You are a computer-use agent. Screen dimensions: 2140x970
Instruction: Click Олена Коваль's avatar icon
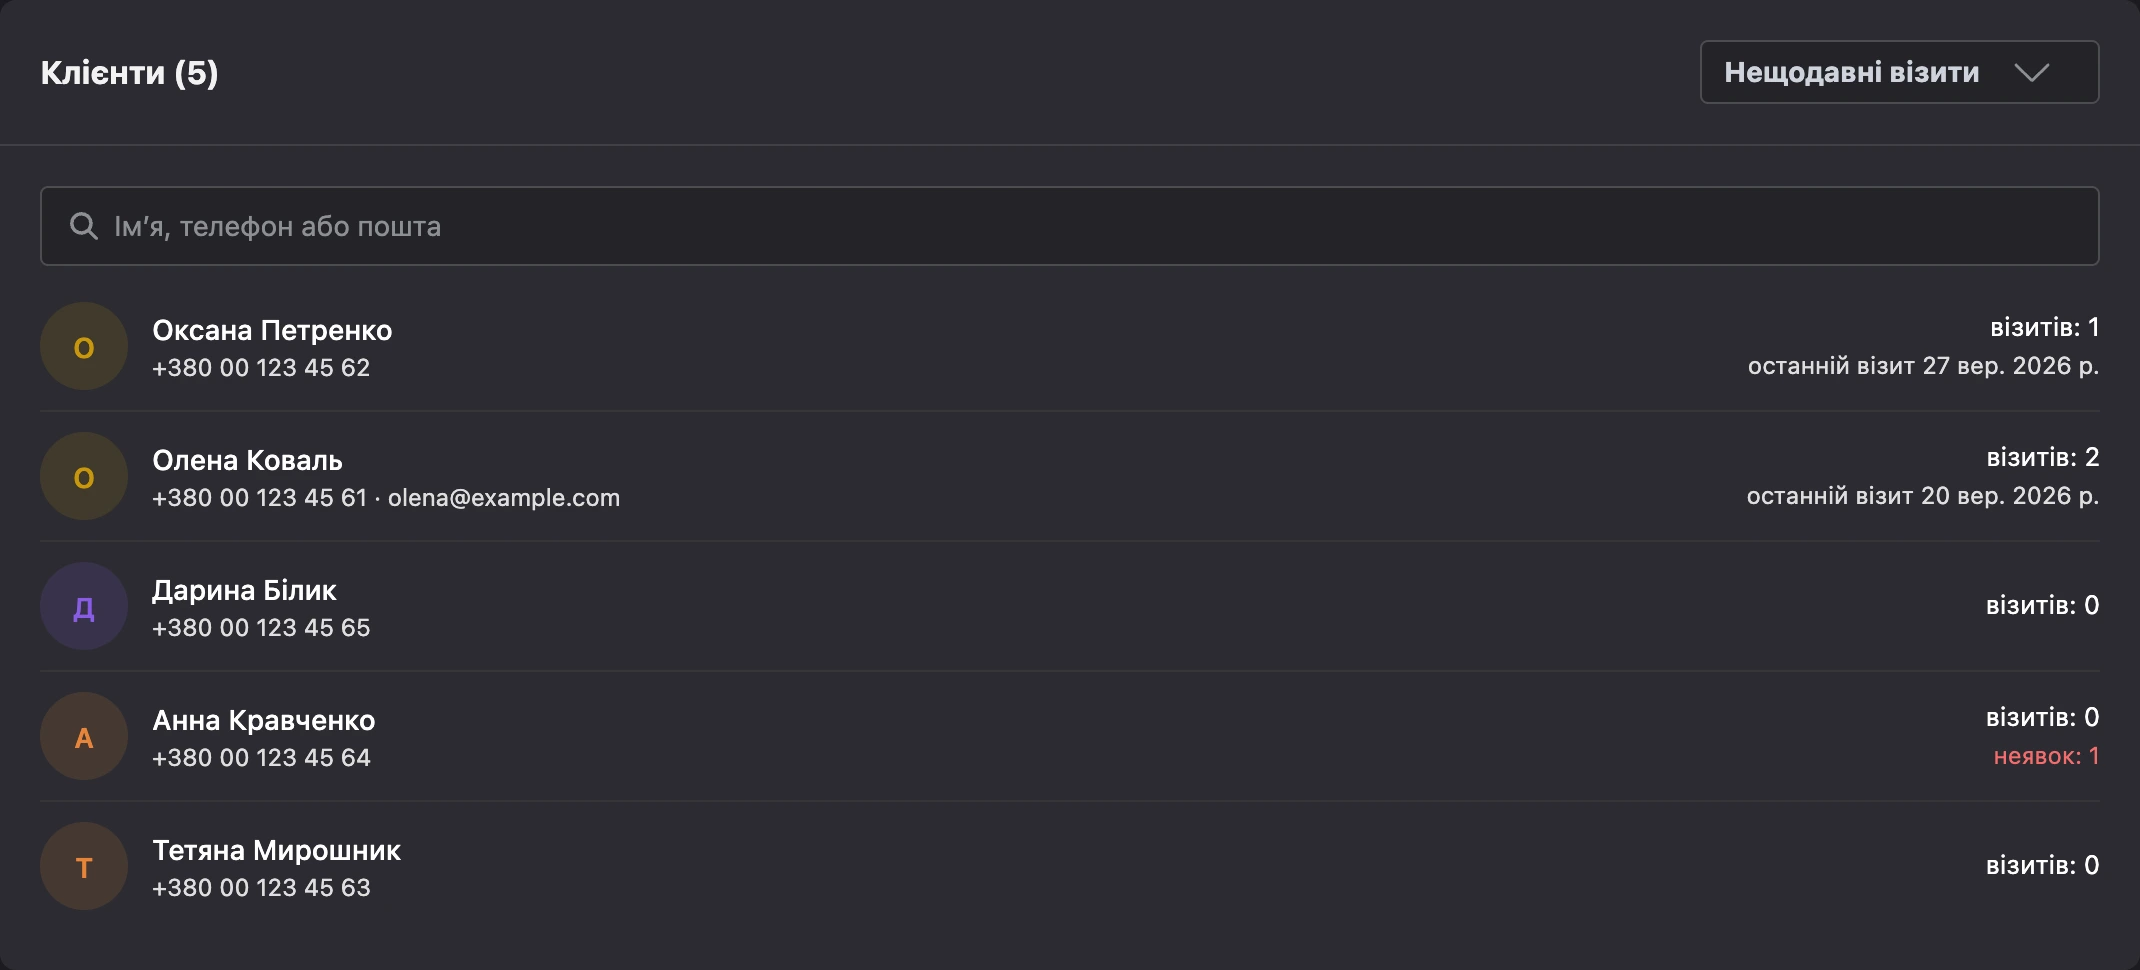tap(84, 476)
